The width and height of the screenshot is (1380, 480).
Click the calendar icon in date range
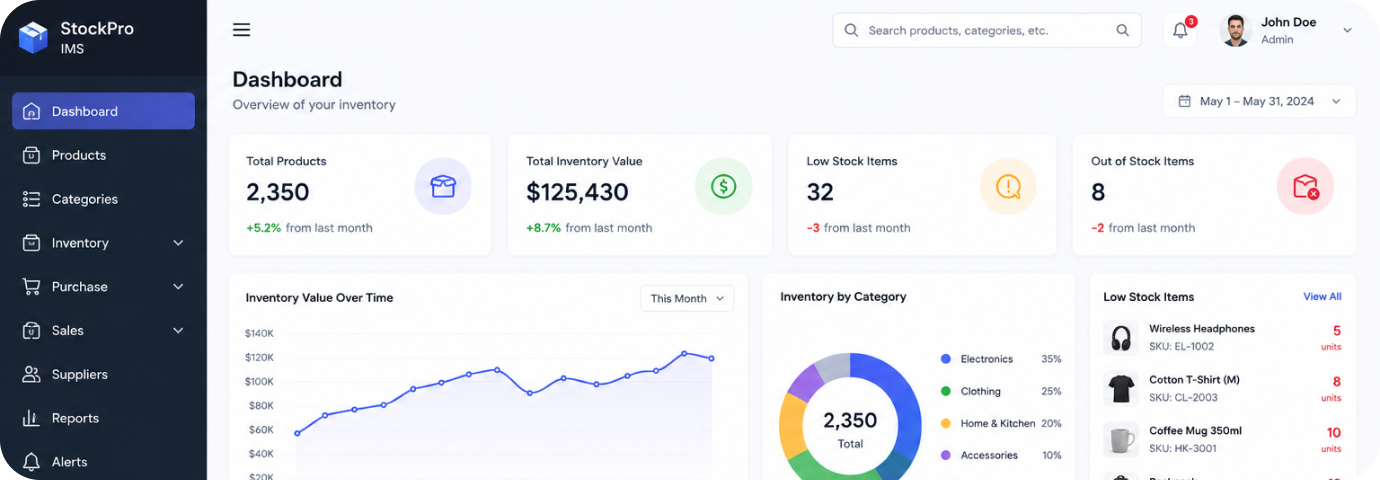(1184, 101)
